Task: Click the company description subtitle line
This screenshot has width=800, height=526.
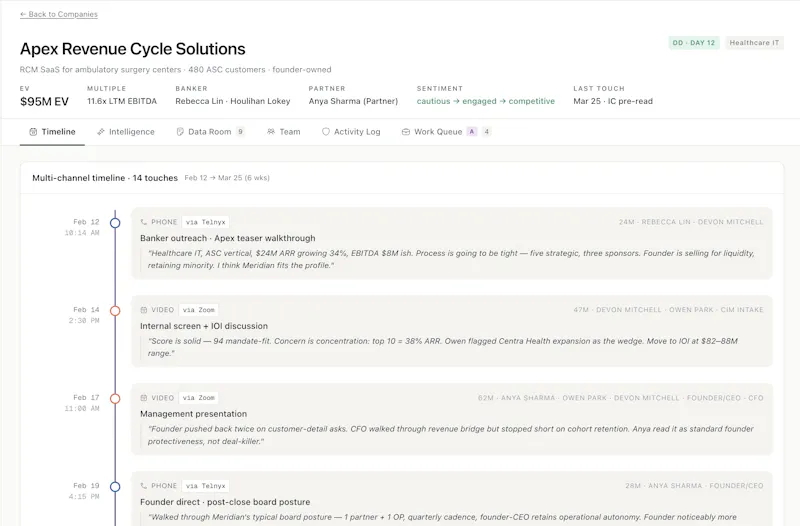Action: (x=176, y=69)
